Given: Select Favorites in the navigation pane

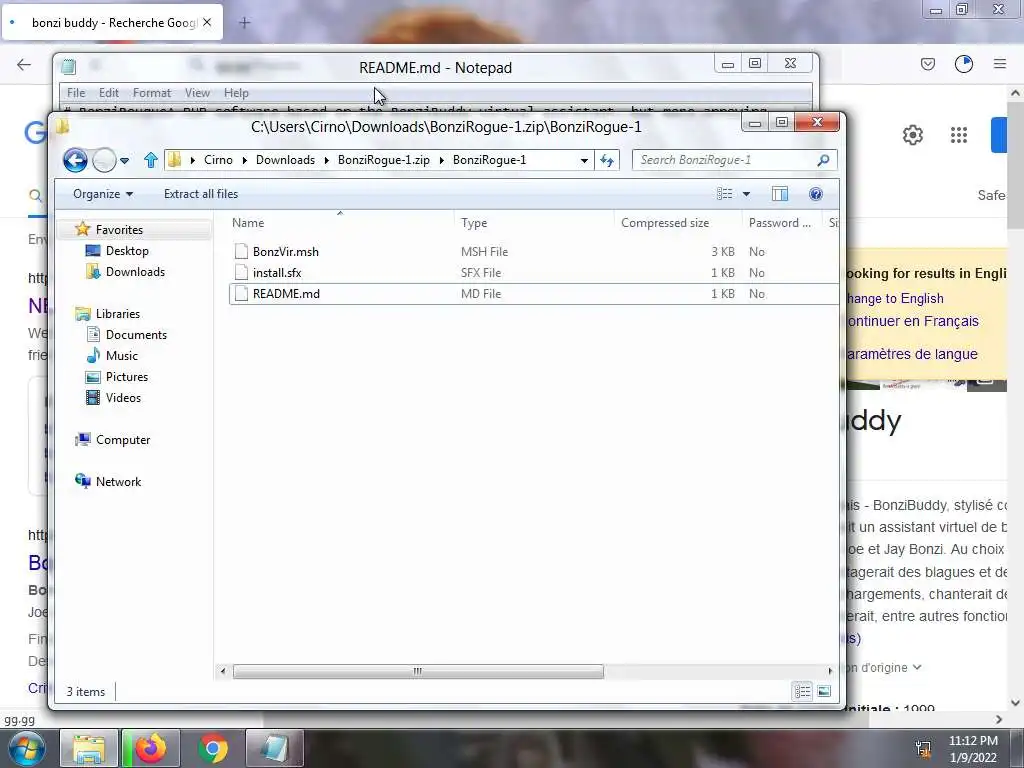Looking at the screenshot, I should click(x=119, y=230).
